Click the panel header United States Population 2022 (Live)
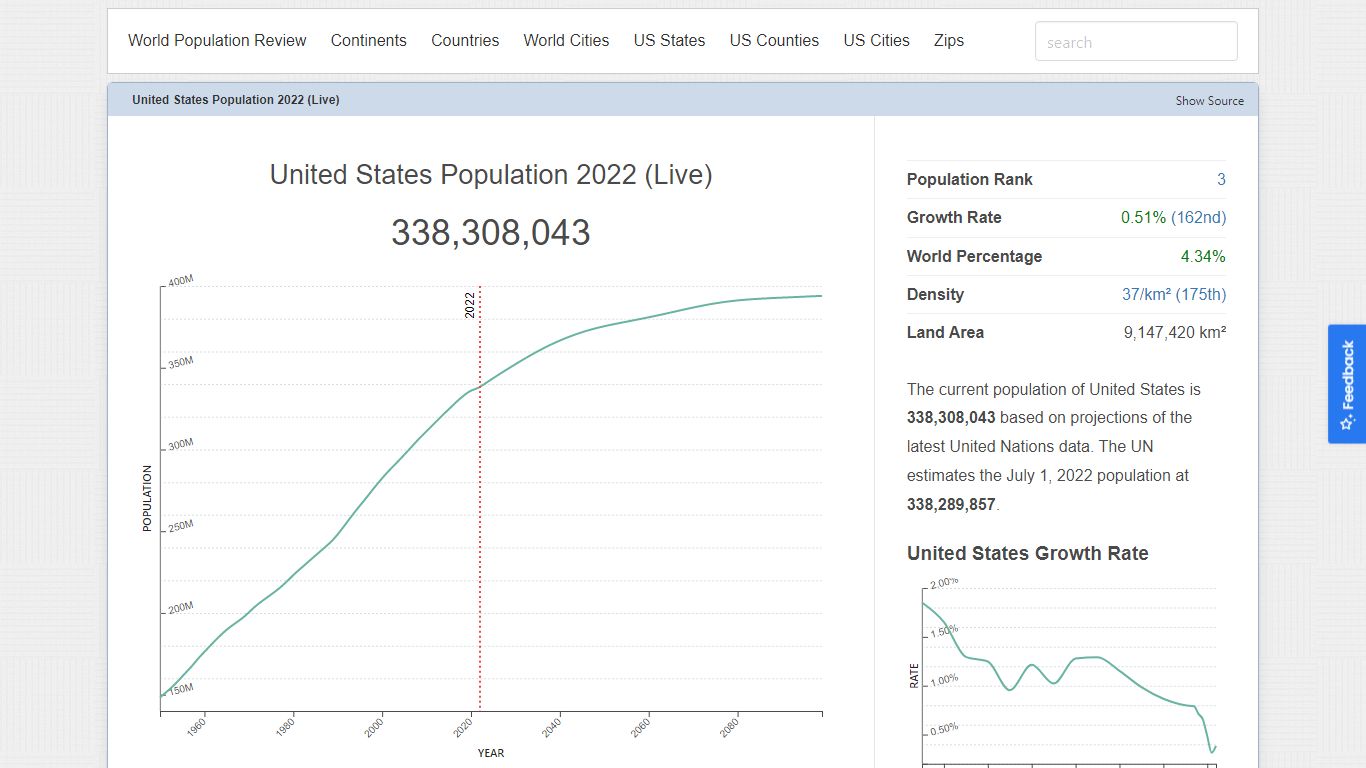The image size is (1366, 768). 236,100
